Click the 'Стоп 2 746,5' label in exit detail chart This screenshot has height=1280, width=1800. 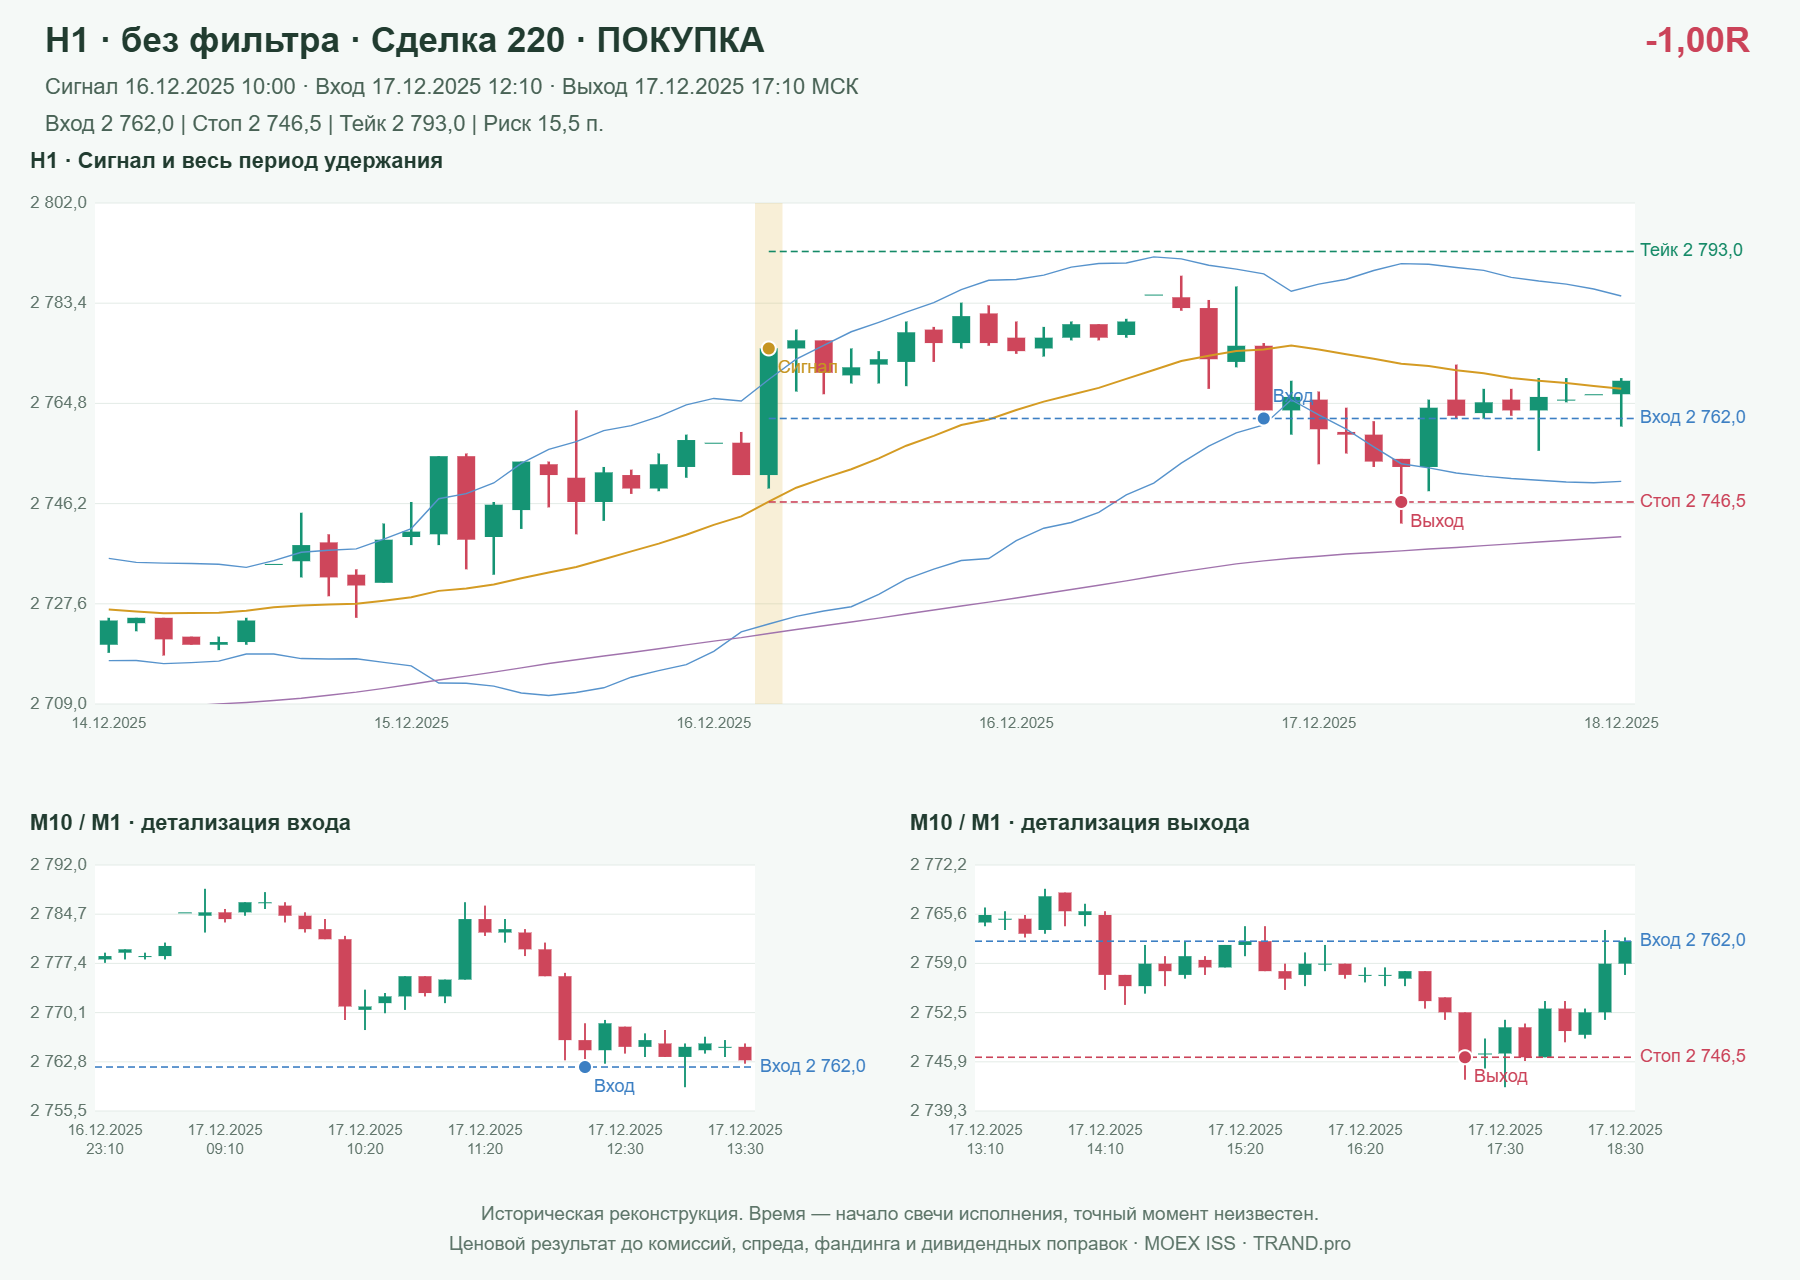point(1693,1056)
